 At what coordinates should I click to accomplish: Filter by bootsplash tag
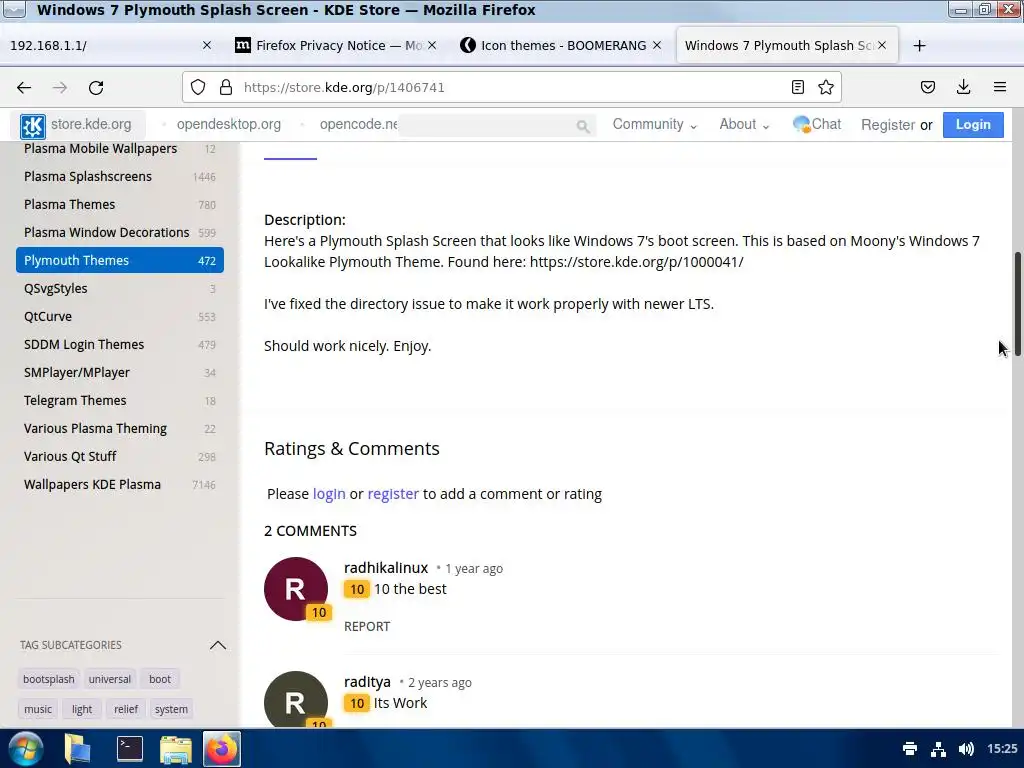click(49, 679)
